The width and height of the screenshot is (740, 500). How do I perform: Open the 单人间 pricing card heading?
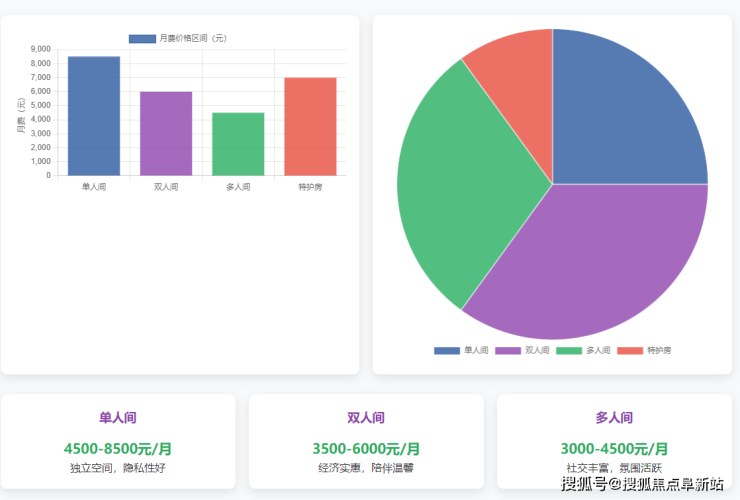[118, 418]
